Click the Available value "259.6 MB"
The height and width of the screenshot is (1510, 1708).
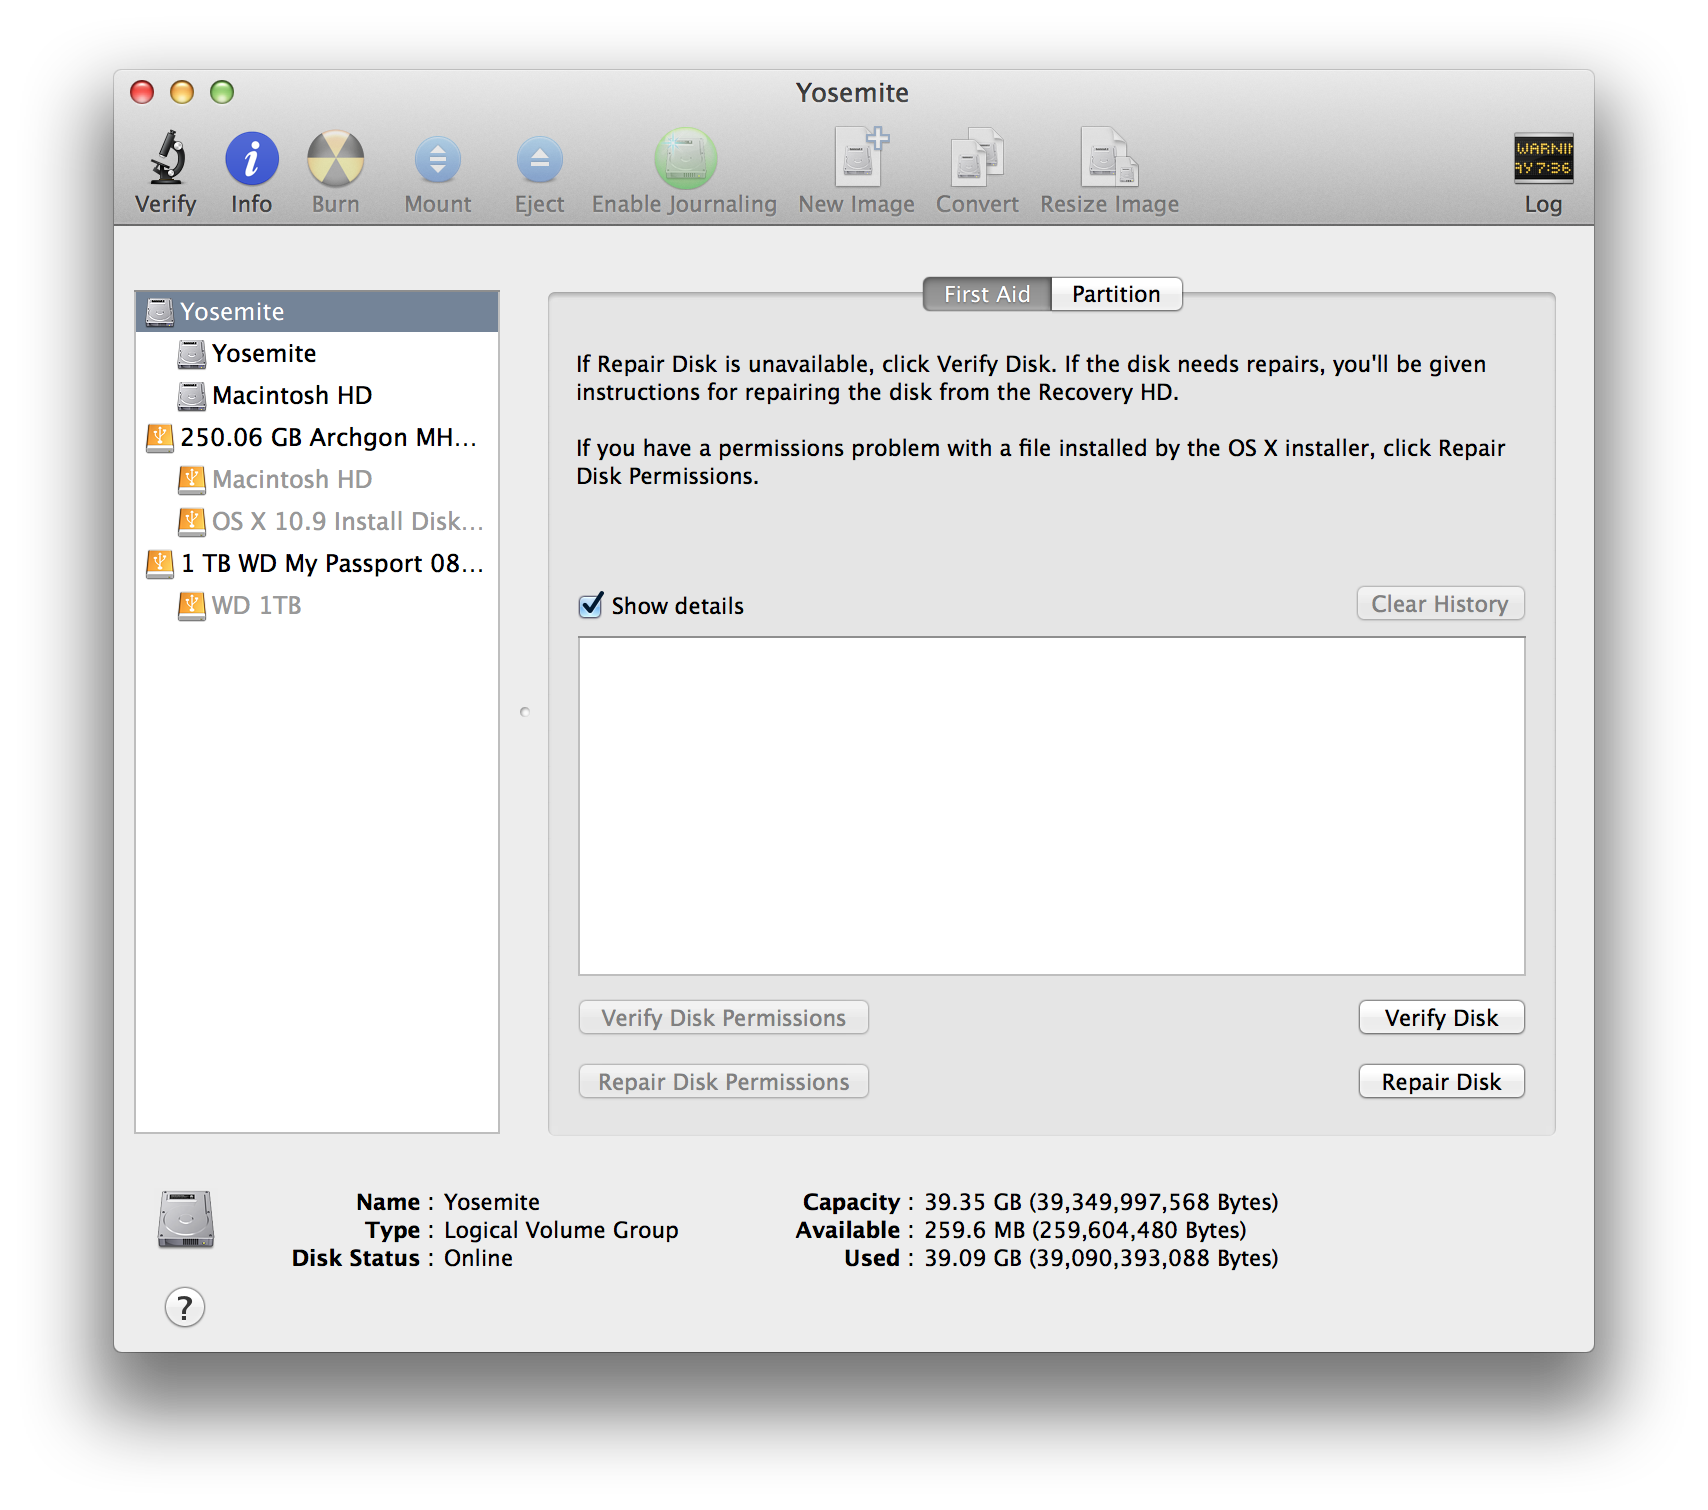(975, 1230)
